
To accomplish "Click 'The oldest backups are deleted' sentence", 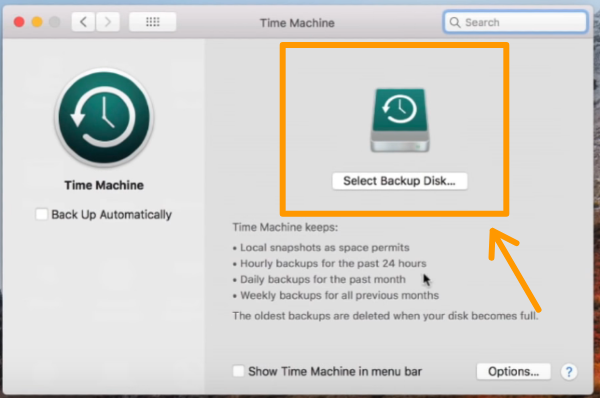I will point(385,316).
